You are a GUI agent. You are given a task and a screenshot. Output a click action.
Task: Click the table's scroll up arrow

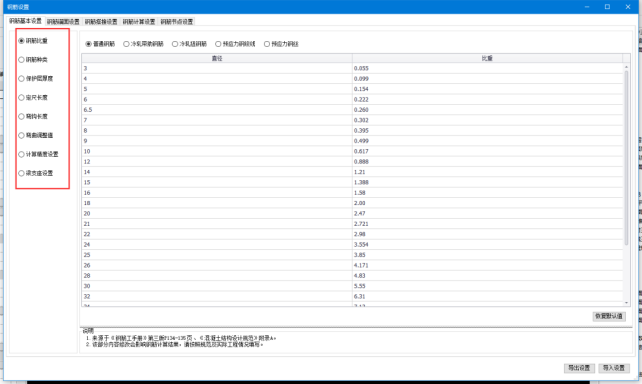[626, 67]
